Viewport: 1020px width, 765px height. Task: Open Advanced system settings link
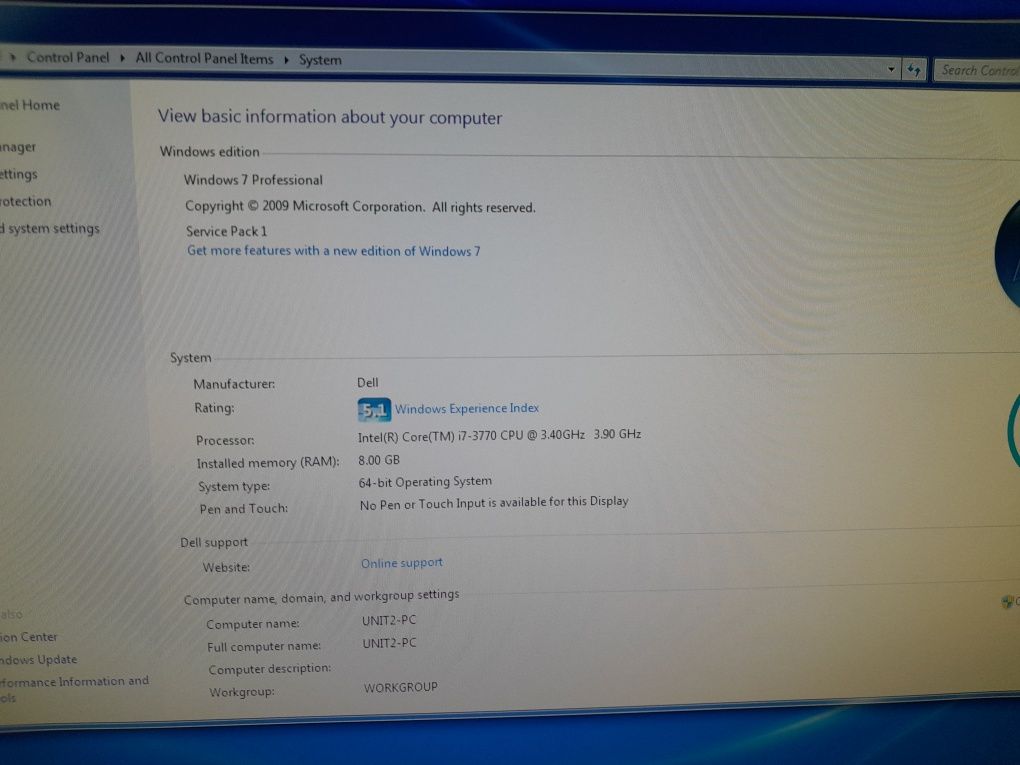49,228
